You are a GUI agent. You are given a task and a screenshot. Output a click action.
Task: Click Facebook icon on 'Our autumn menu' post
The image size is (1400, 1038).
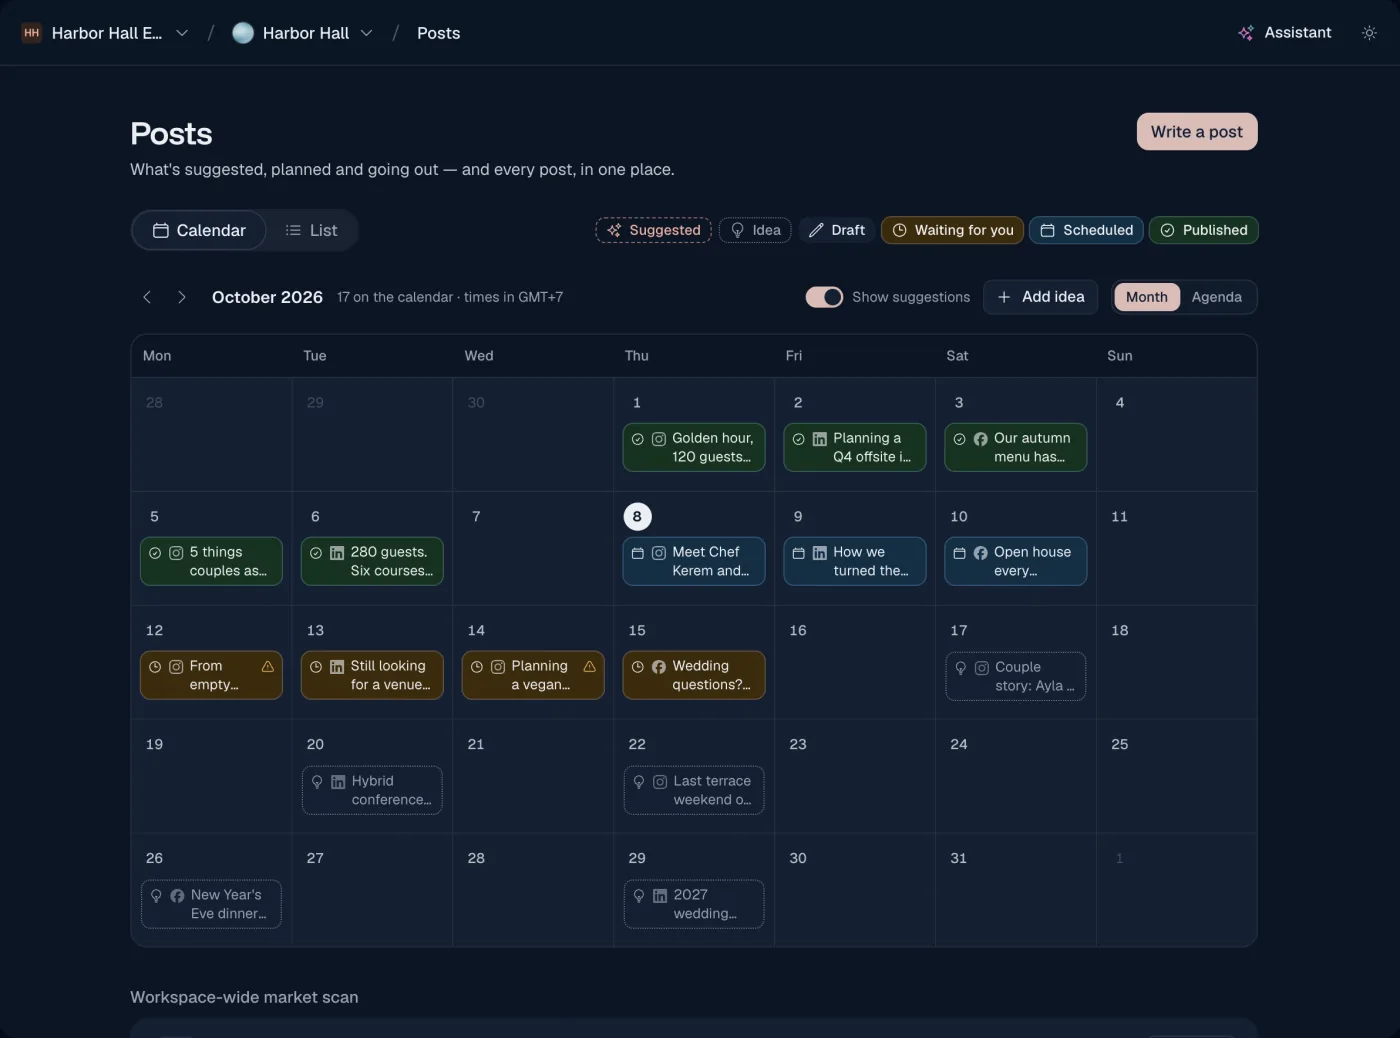(981, 439)
